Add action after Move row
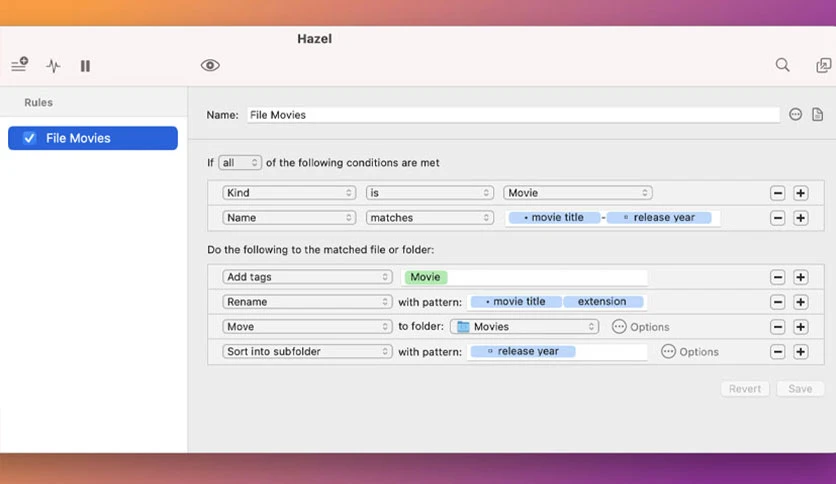836x484 pixels. coord(800,326)
